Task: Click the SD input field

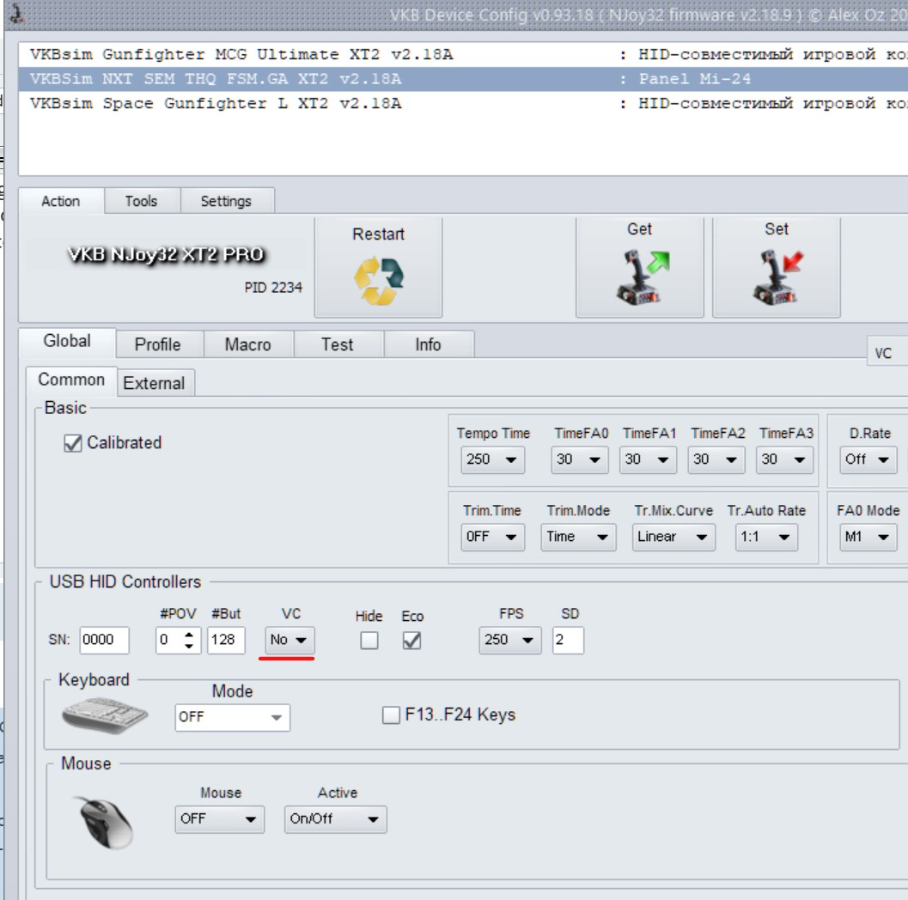Action: [568, 640]
